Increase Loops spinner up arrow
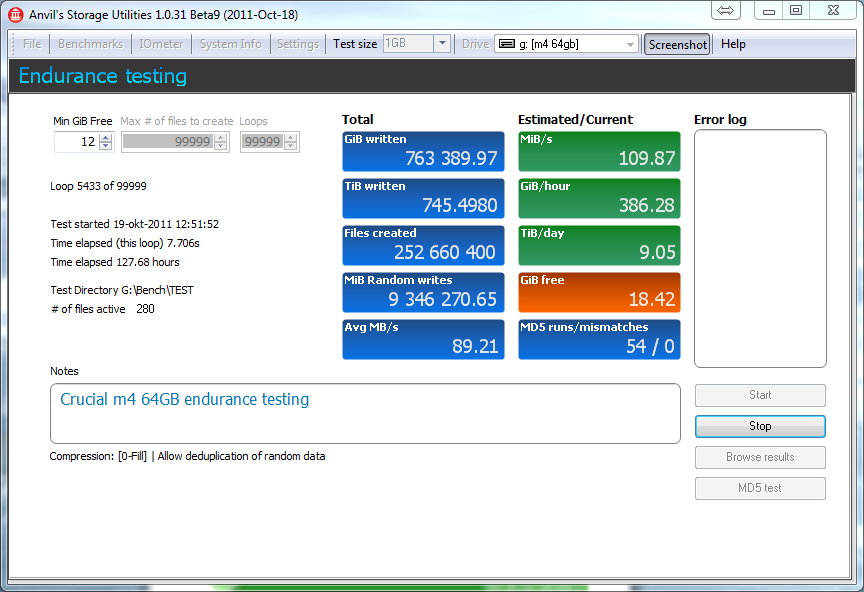The image size is (864, 592). (291, 137)
